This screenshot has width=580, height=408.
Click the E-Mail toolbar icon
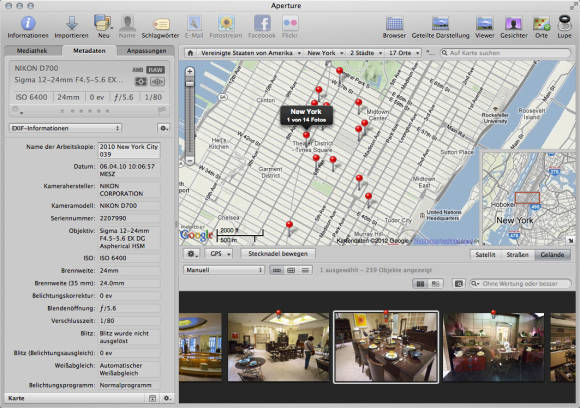click(x=194, y=23)
